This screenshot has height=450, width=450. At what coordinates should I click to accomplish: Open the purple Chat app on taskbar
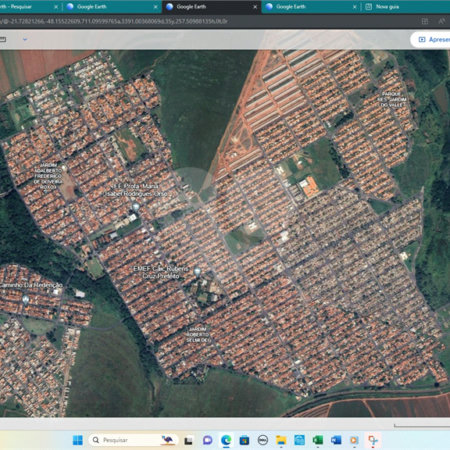(x=207, y=440)
